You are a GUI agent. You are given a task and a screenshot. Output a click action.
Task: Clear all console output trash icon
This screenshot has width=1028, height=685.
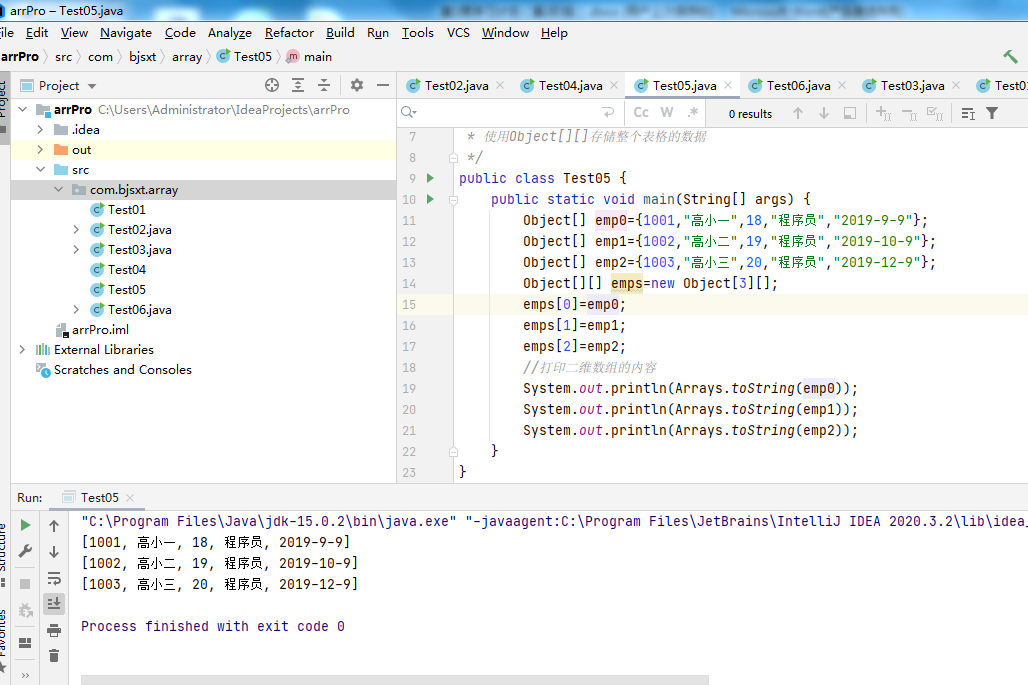[x=54, y=656]
